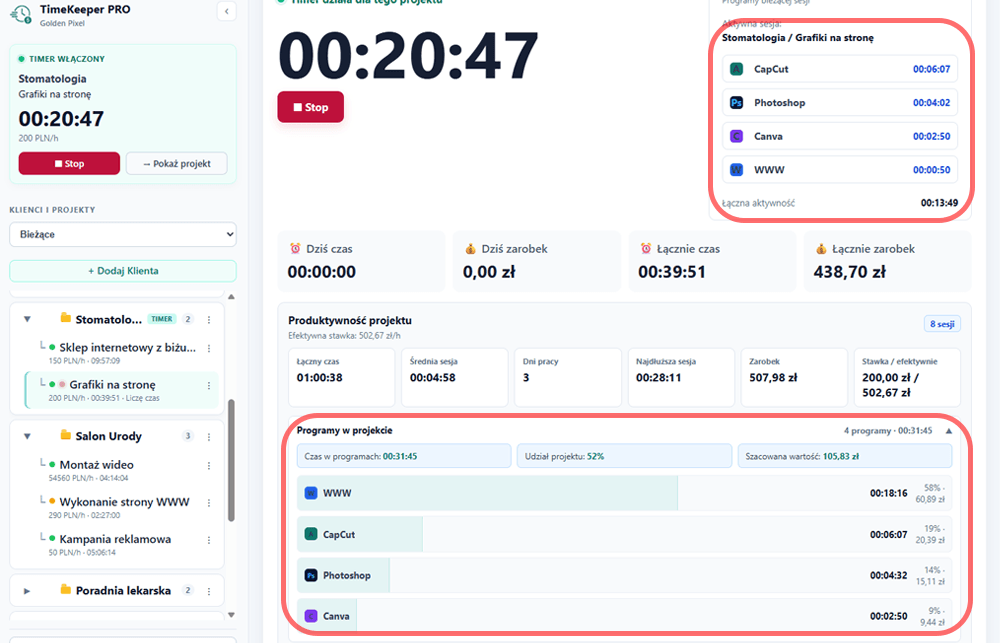
Task: Open the Bieżące filter dropdown
Action: 123,234
